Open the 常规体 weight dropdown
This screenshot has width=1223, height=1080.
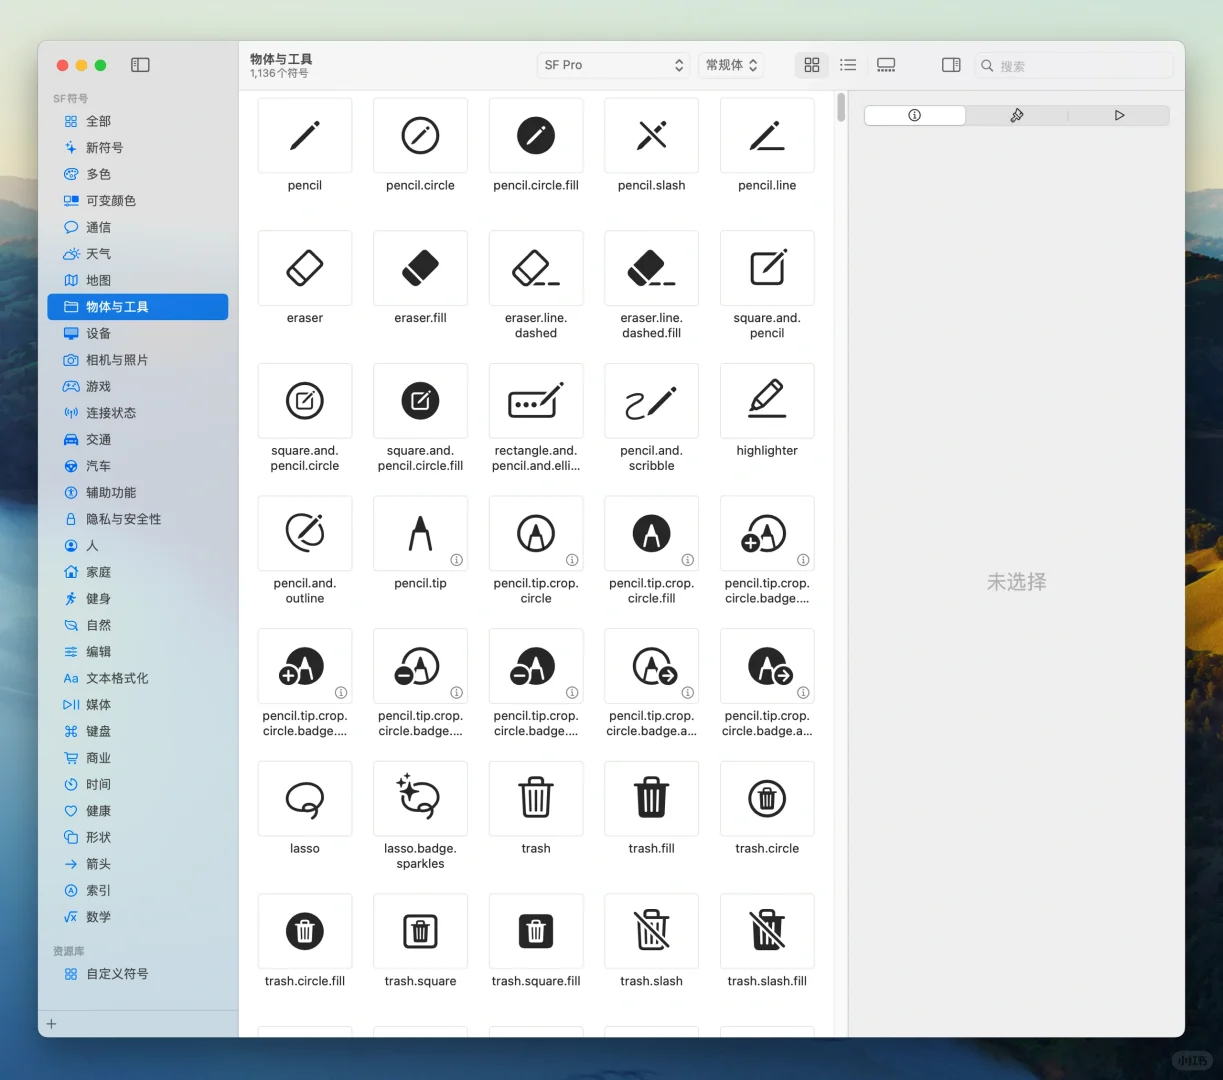[x=730, y=64]
